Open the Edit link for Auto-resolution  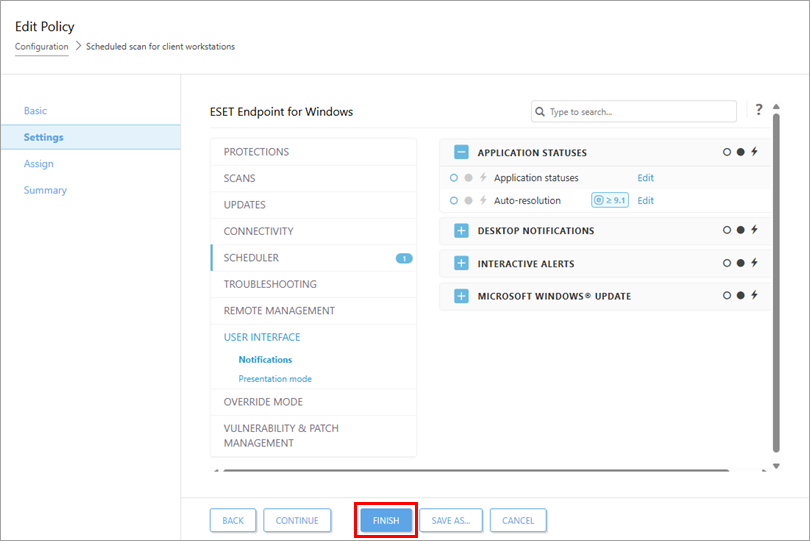646,200
